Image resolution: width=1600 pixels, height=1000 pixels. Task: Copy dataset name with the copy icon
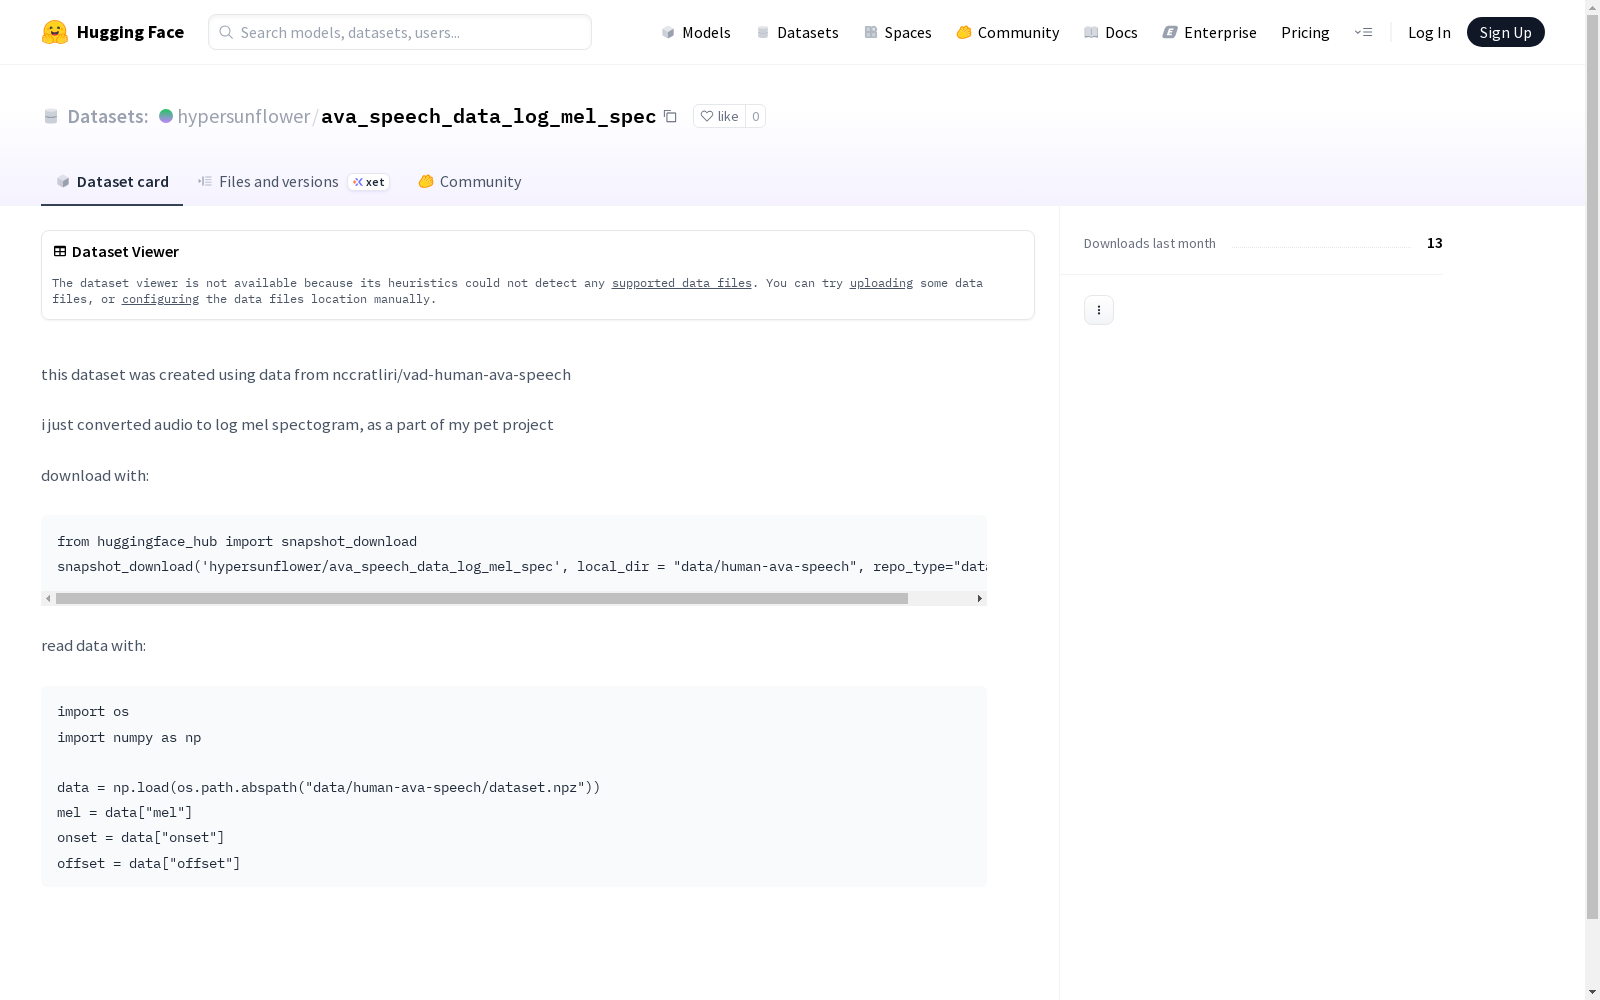click(x=670, y=116)
